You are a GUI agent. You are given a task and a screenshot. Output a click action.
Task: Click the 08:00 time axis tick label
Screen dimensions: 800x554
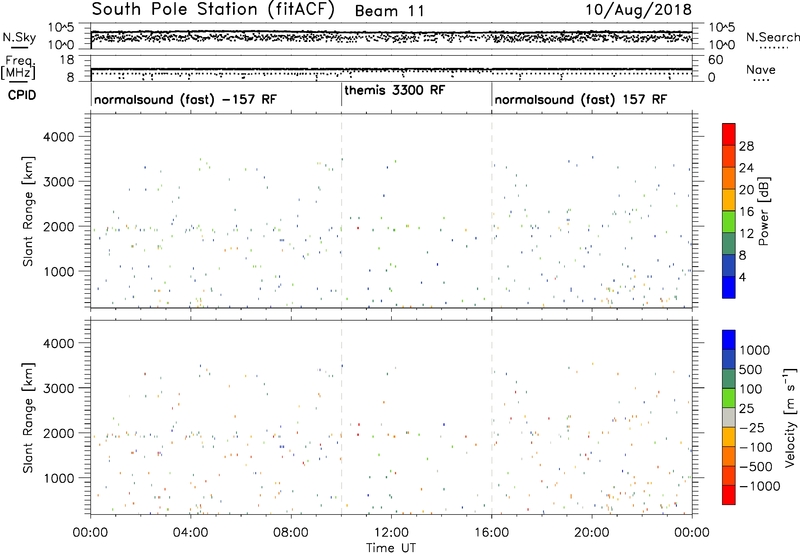291,533
